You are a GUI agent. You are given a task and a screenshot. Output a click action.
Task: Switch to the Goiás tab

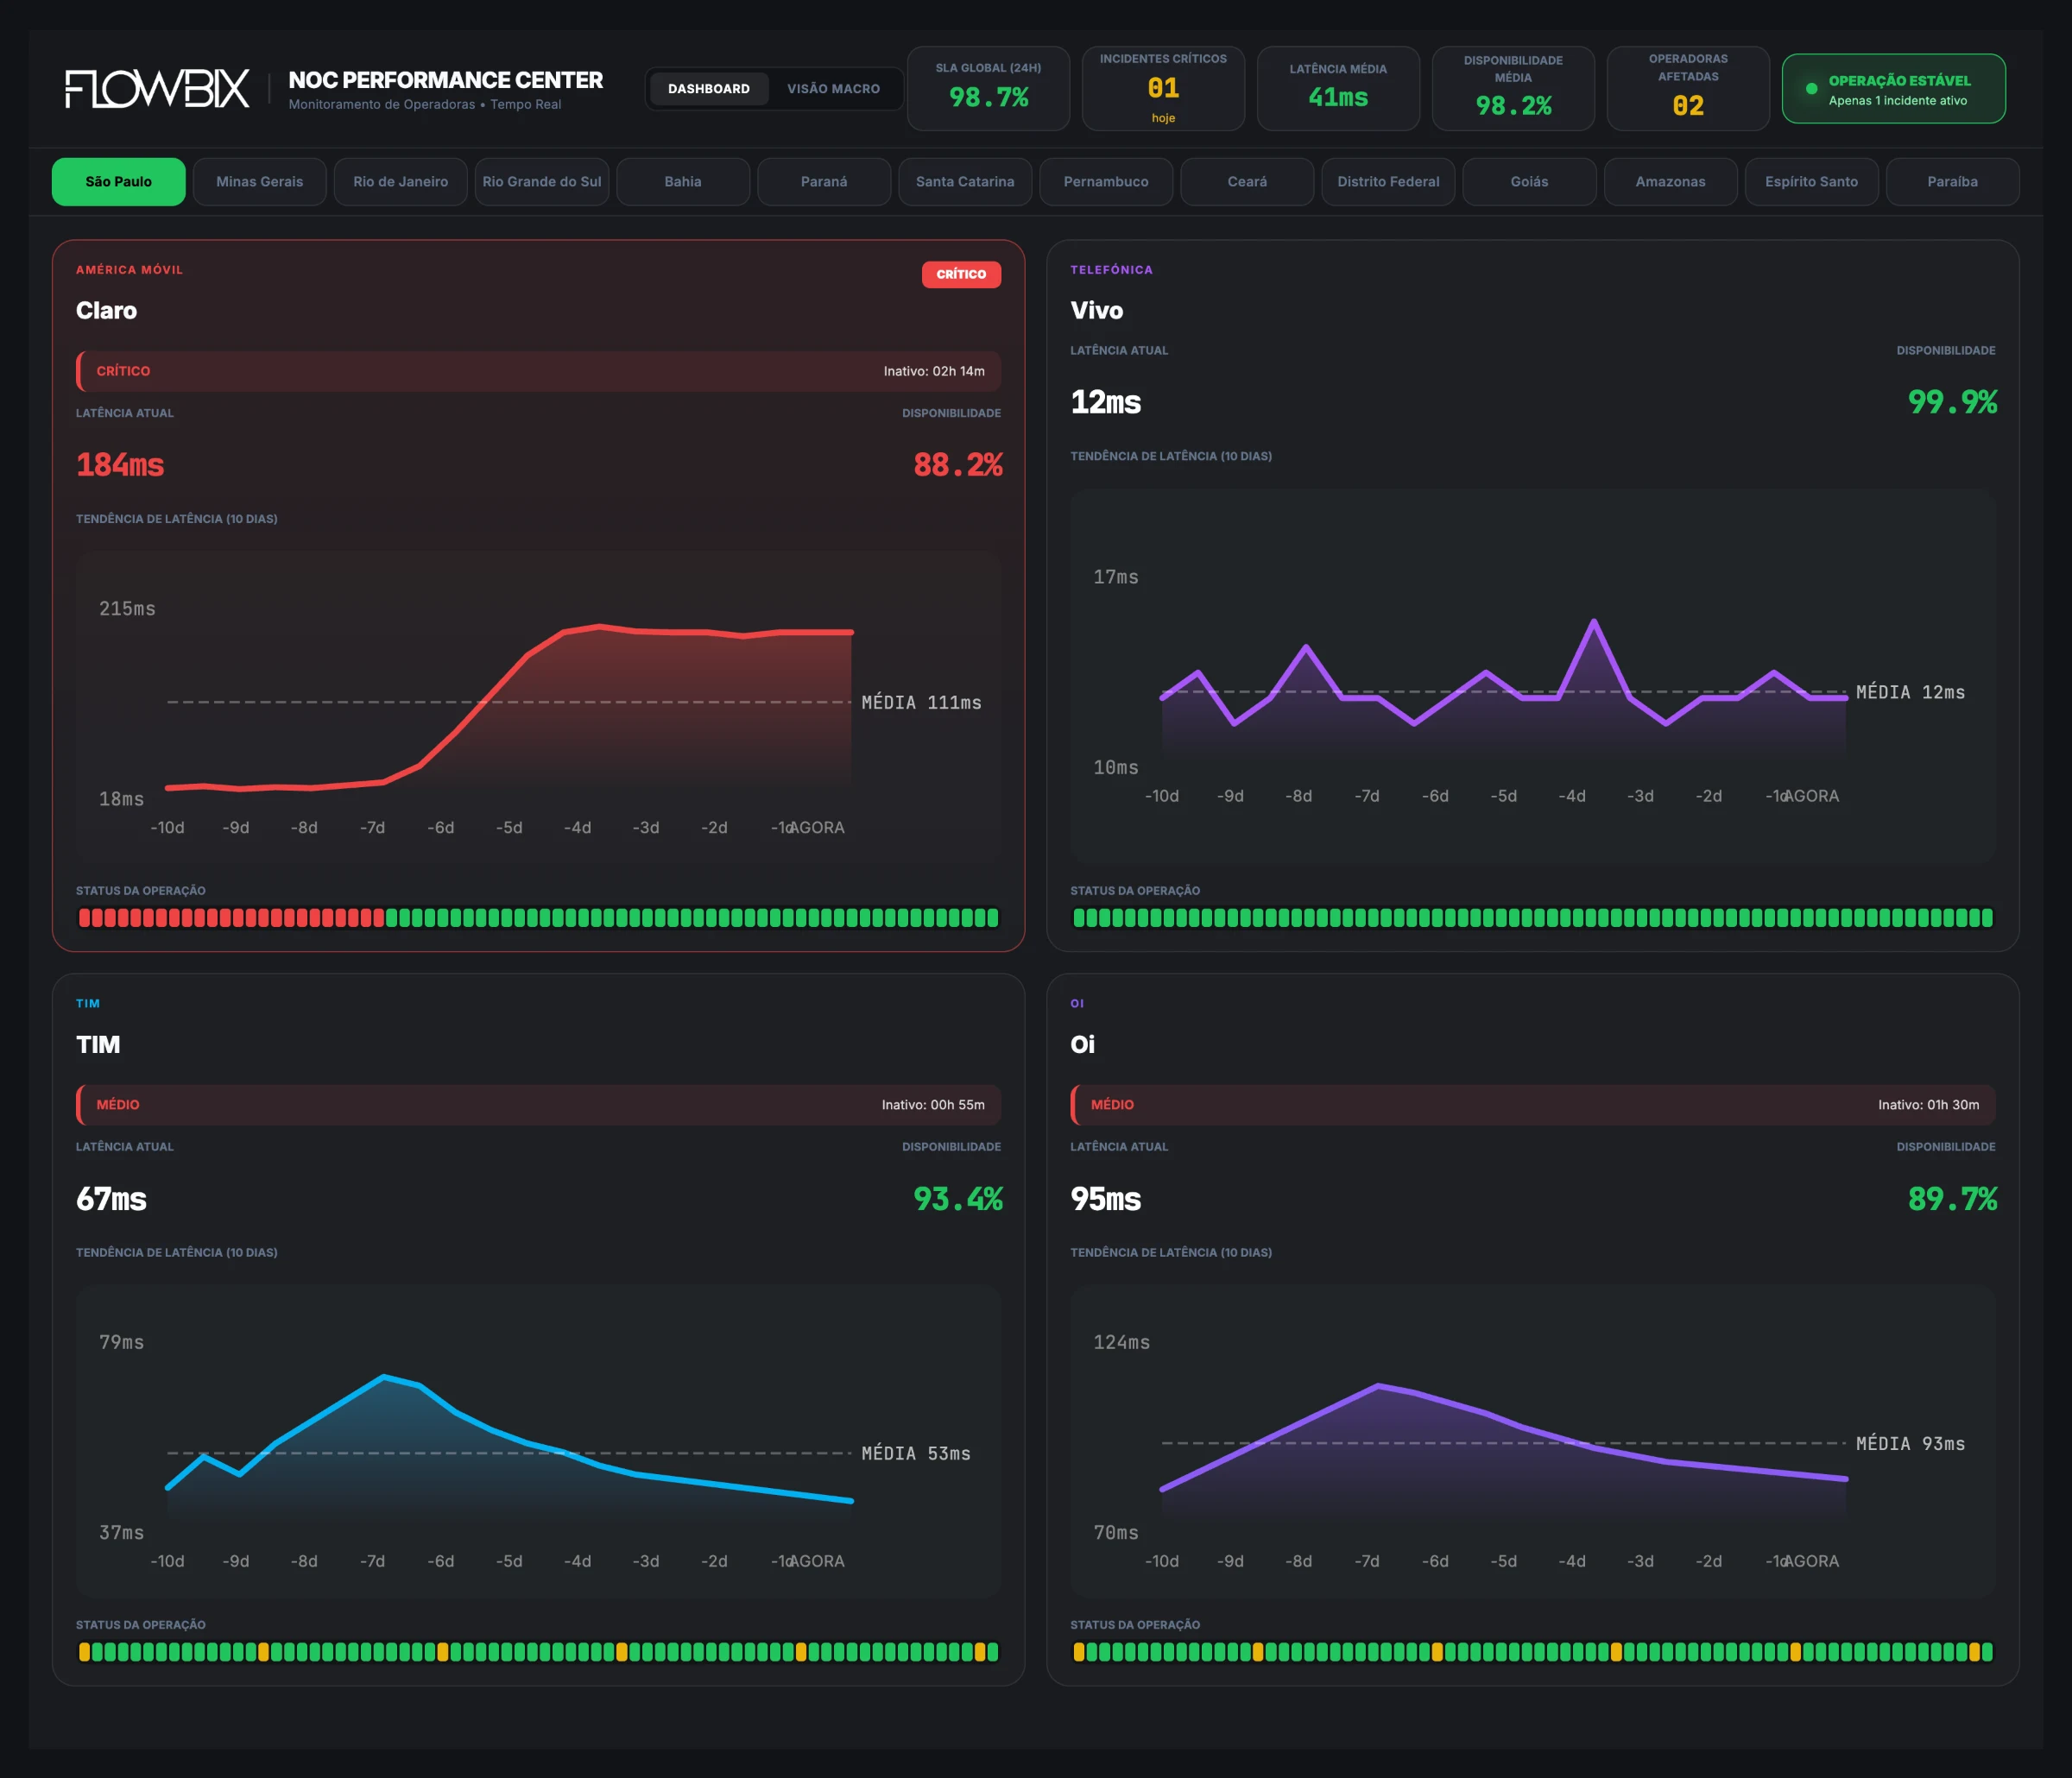click(1529, 182)
